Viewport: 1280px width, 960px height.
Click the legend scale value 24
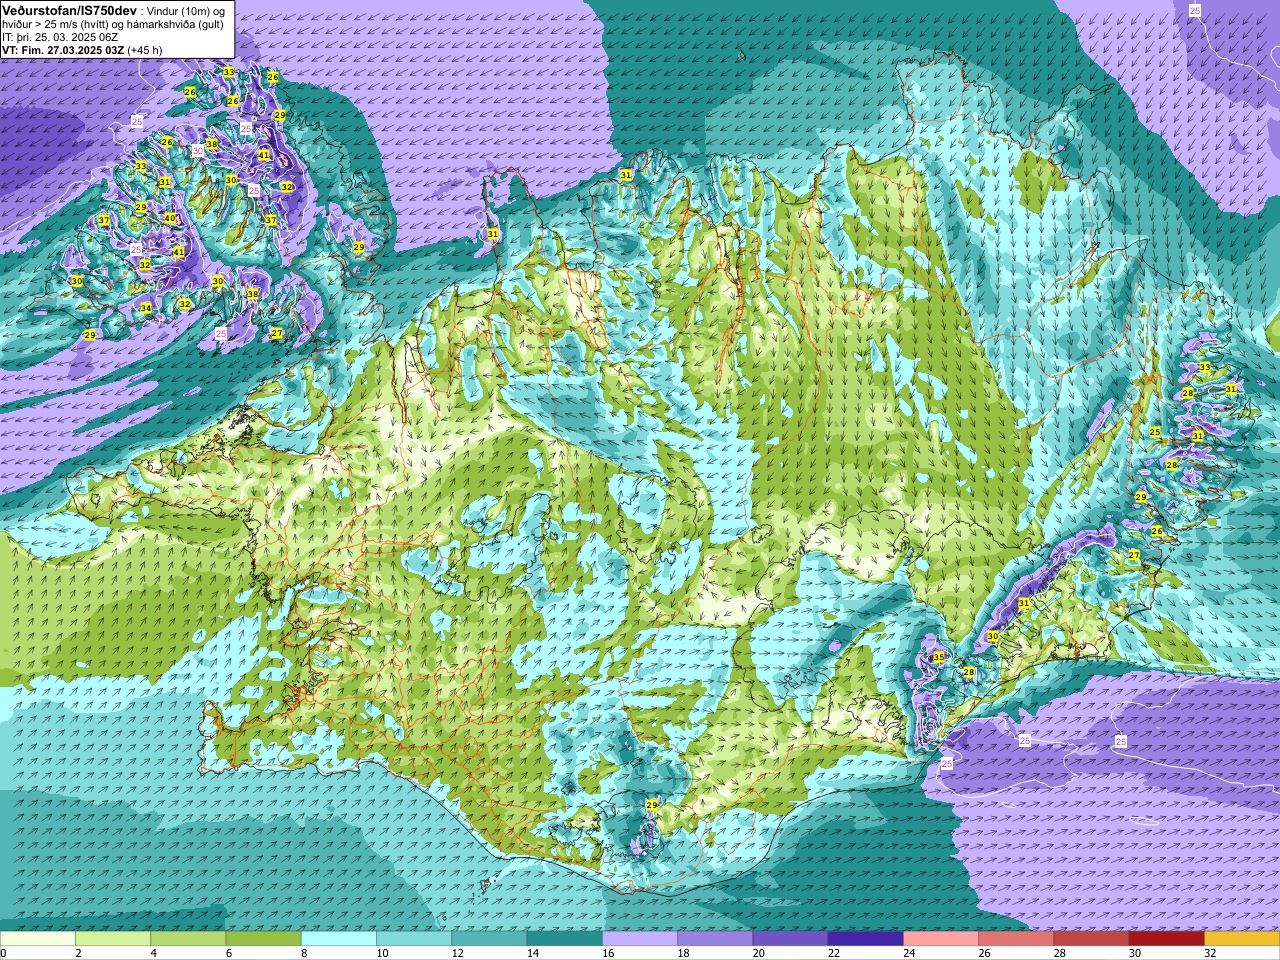click(x=910, y=953)
